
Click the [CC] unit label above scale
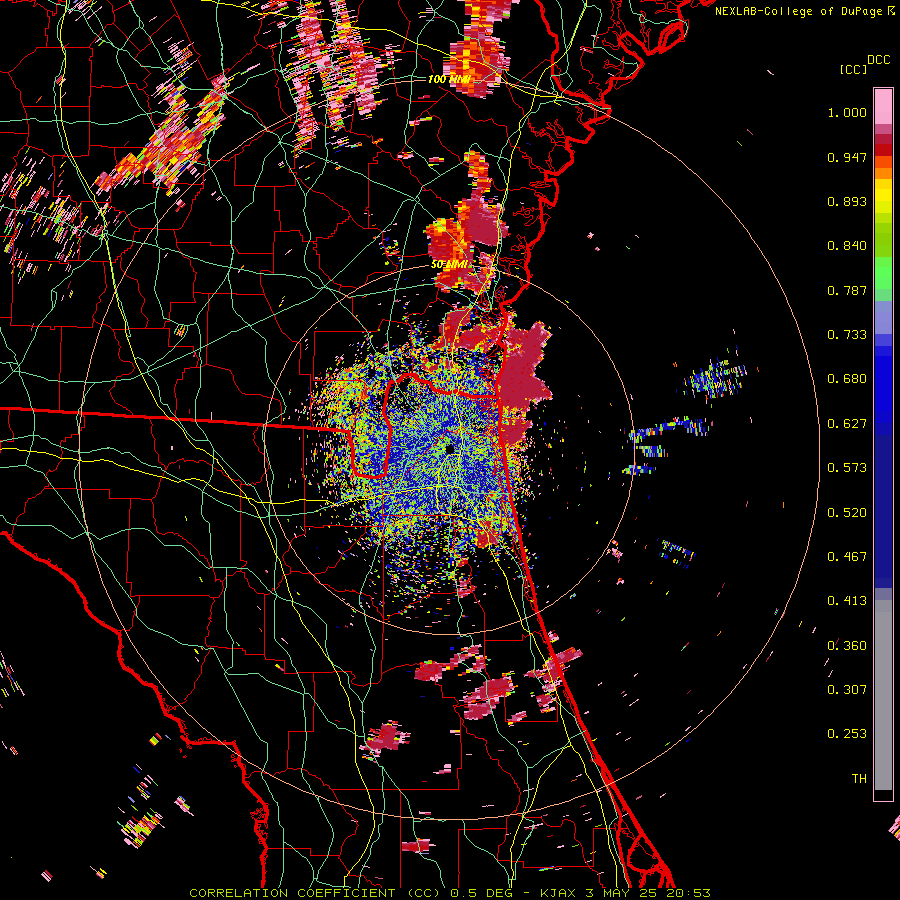[x=853, y=69]
